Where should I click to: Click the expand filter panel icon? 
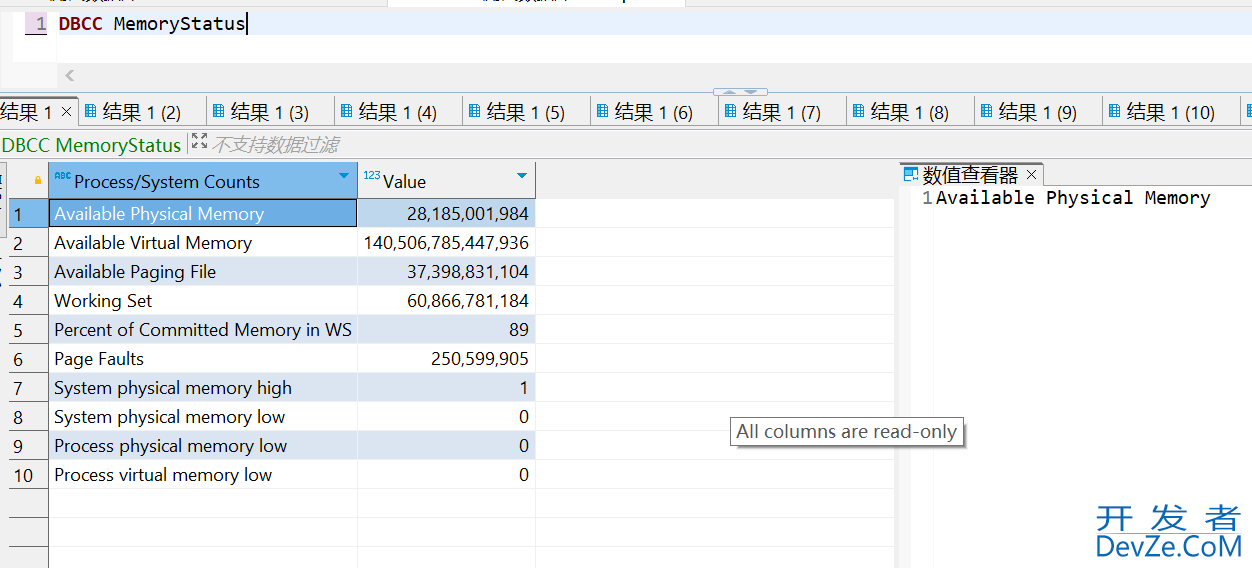point(199,142)
